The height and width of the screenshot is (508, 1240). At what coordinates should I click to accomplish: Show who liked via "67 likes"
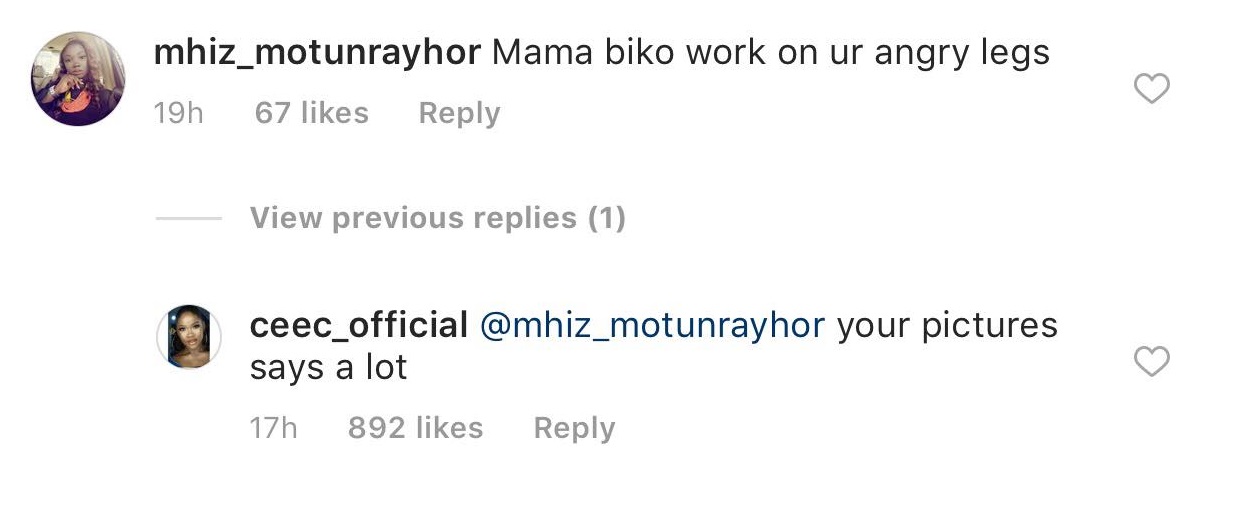[x=311, y=113]
